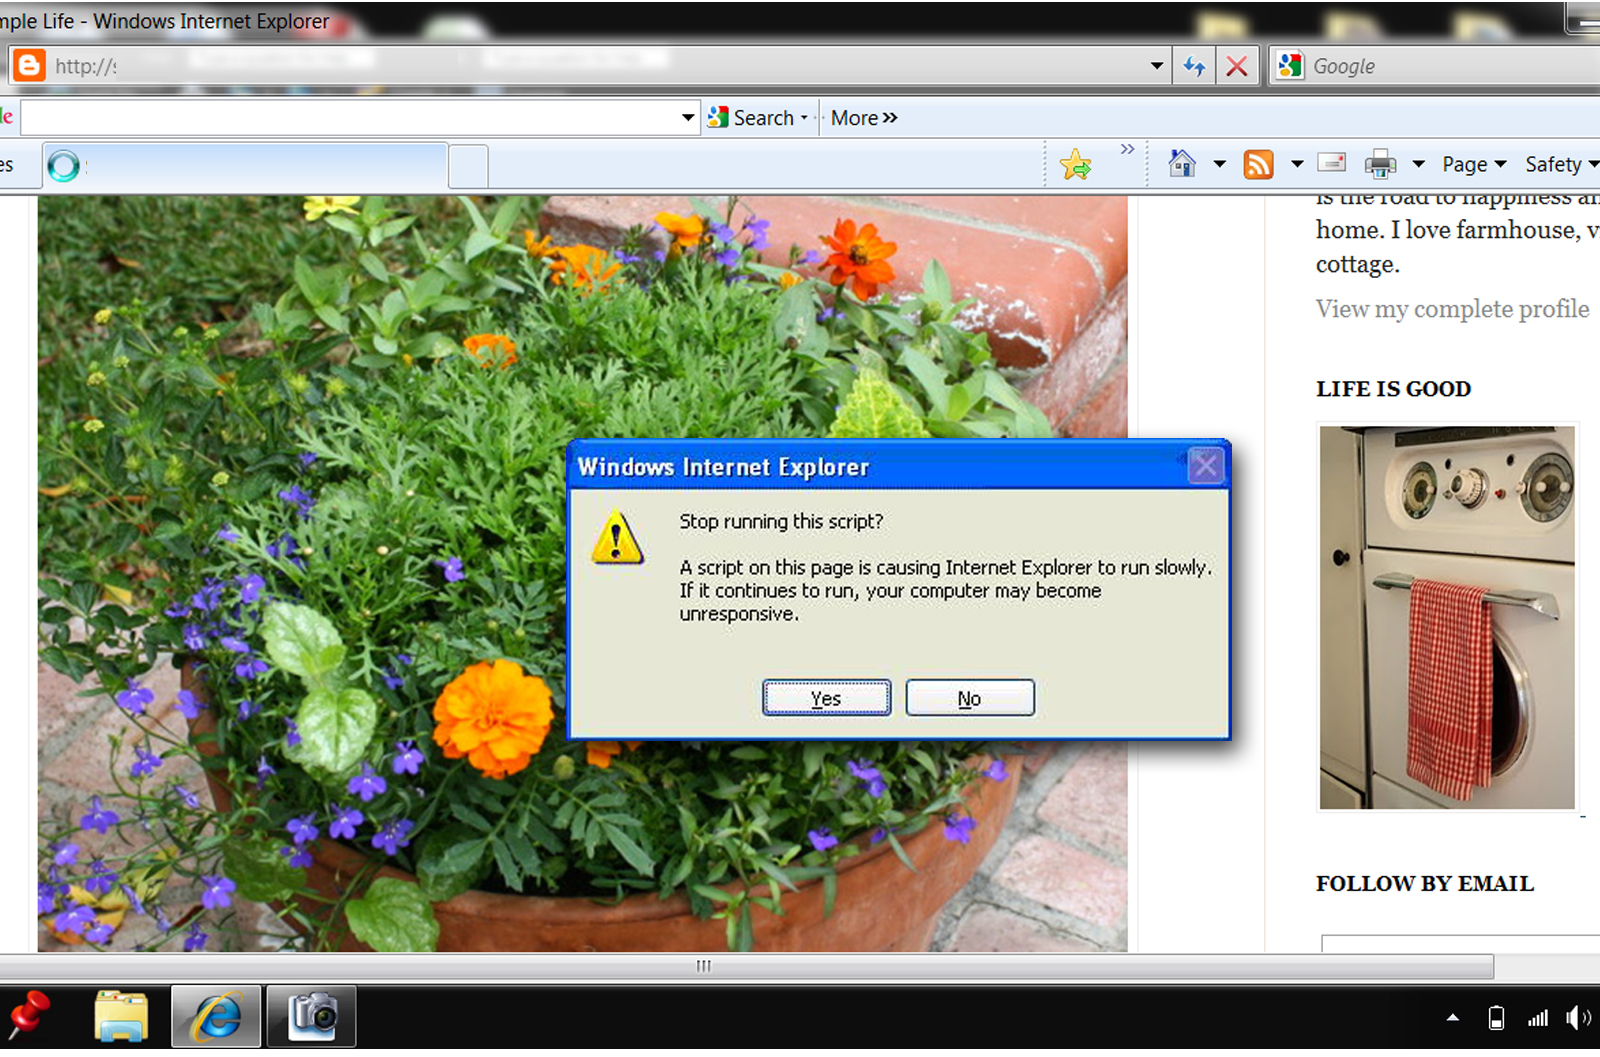This screenshot has height=1057, width=1600.
Task: Open Windows Explorer from the taskbar folder icon
Action: click(121, 1017)
